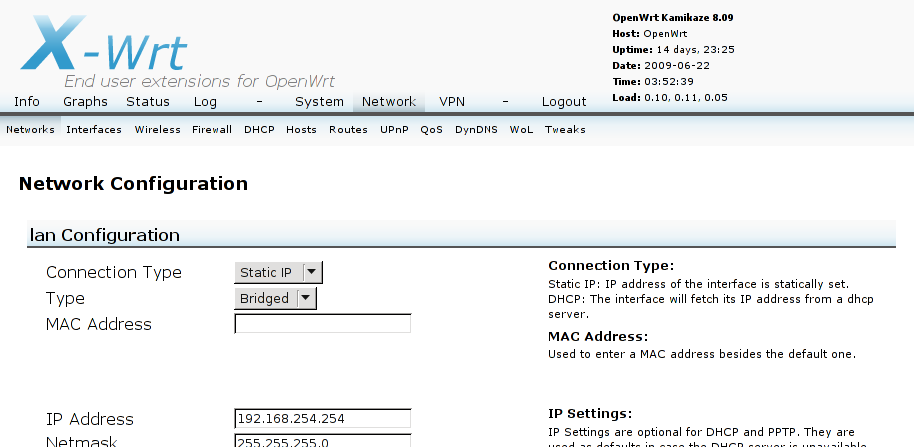
Task: Click the Logout link
Action: (x=564, y=102)
